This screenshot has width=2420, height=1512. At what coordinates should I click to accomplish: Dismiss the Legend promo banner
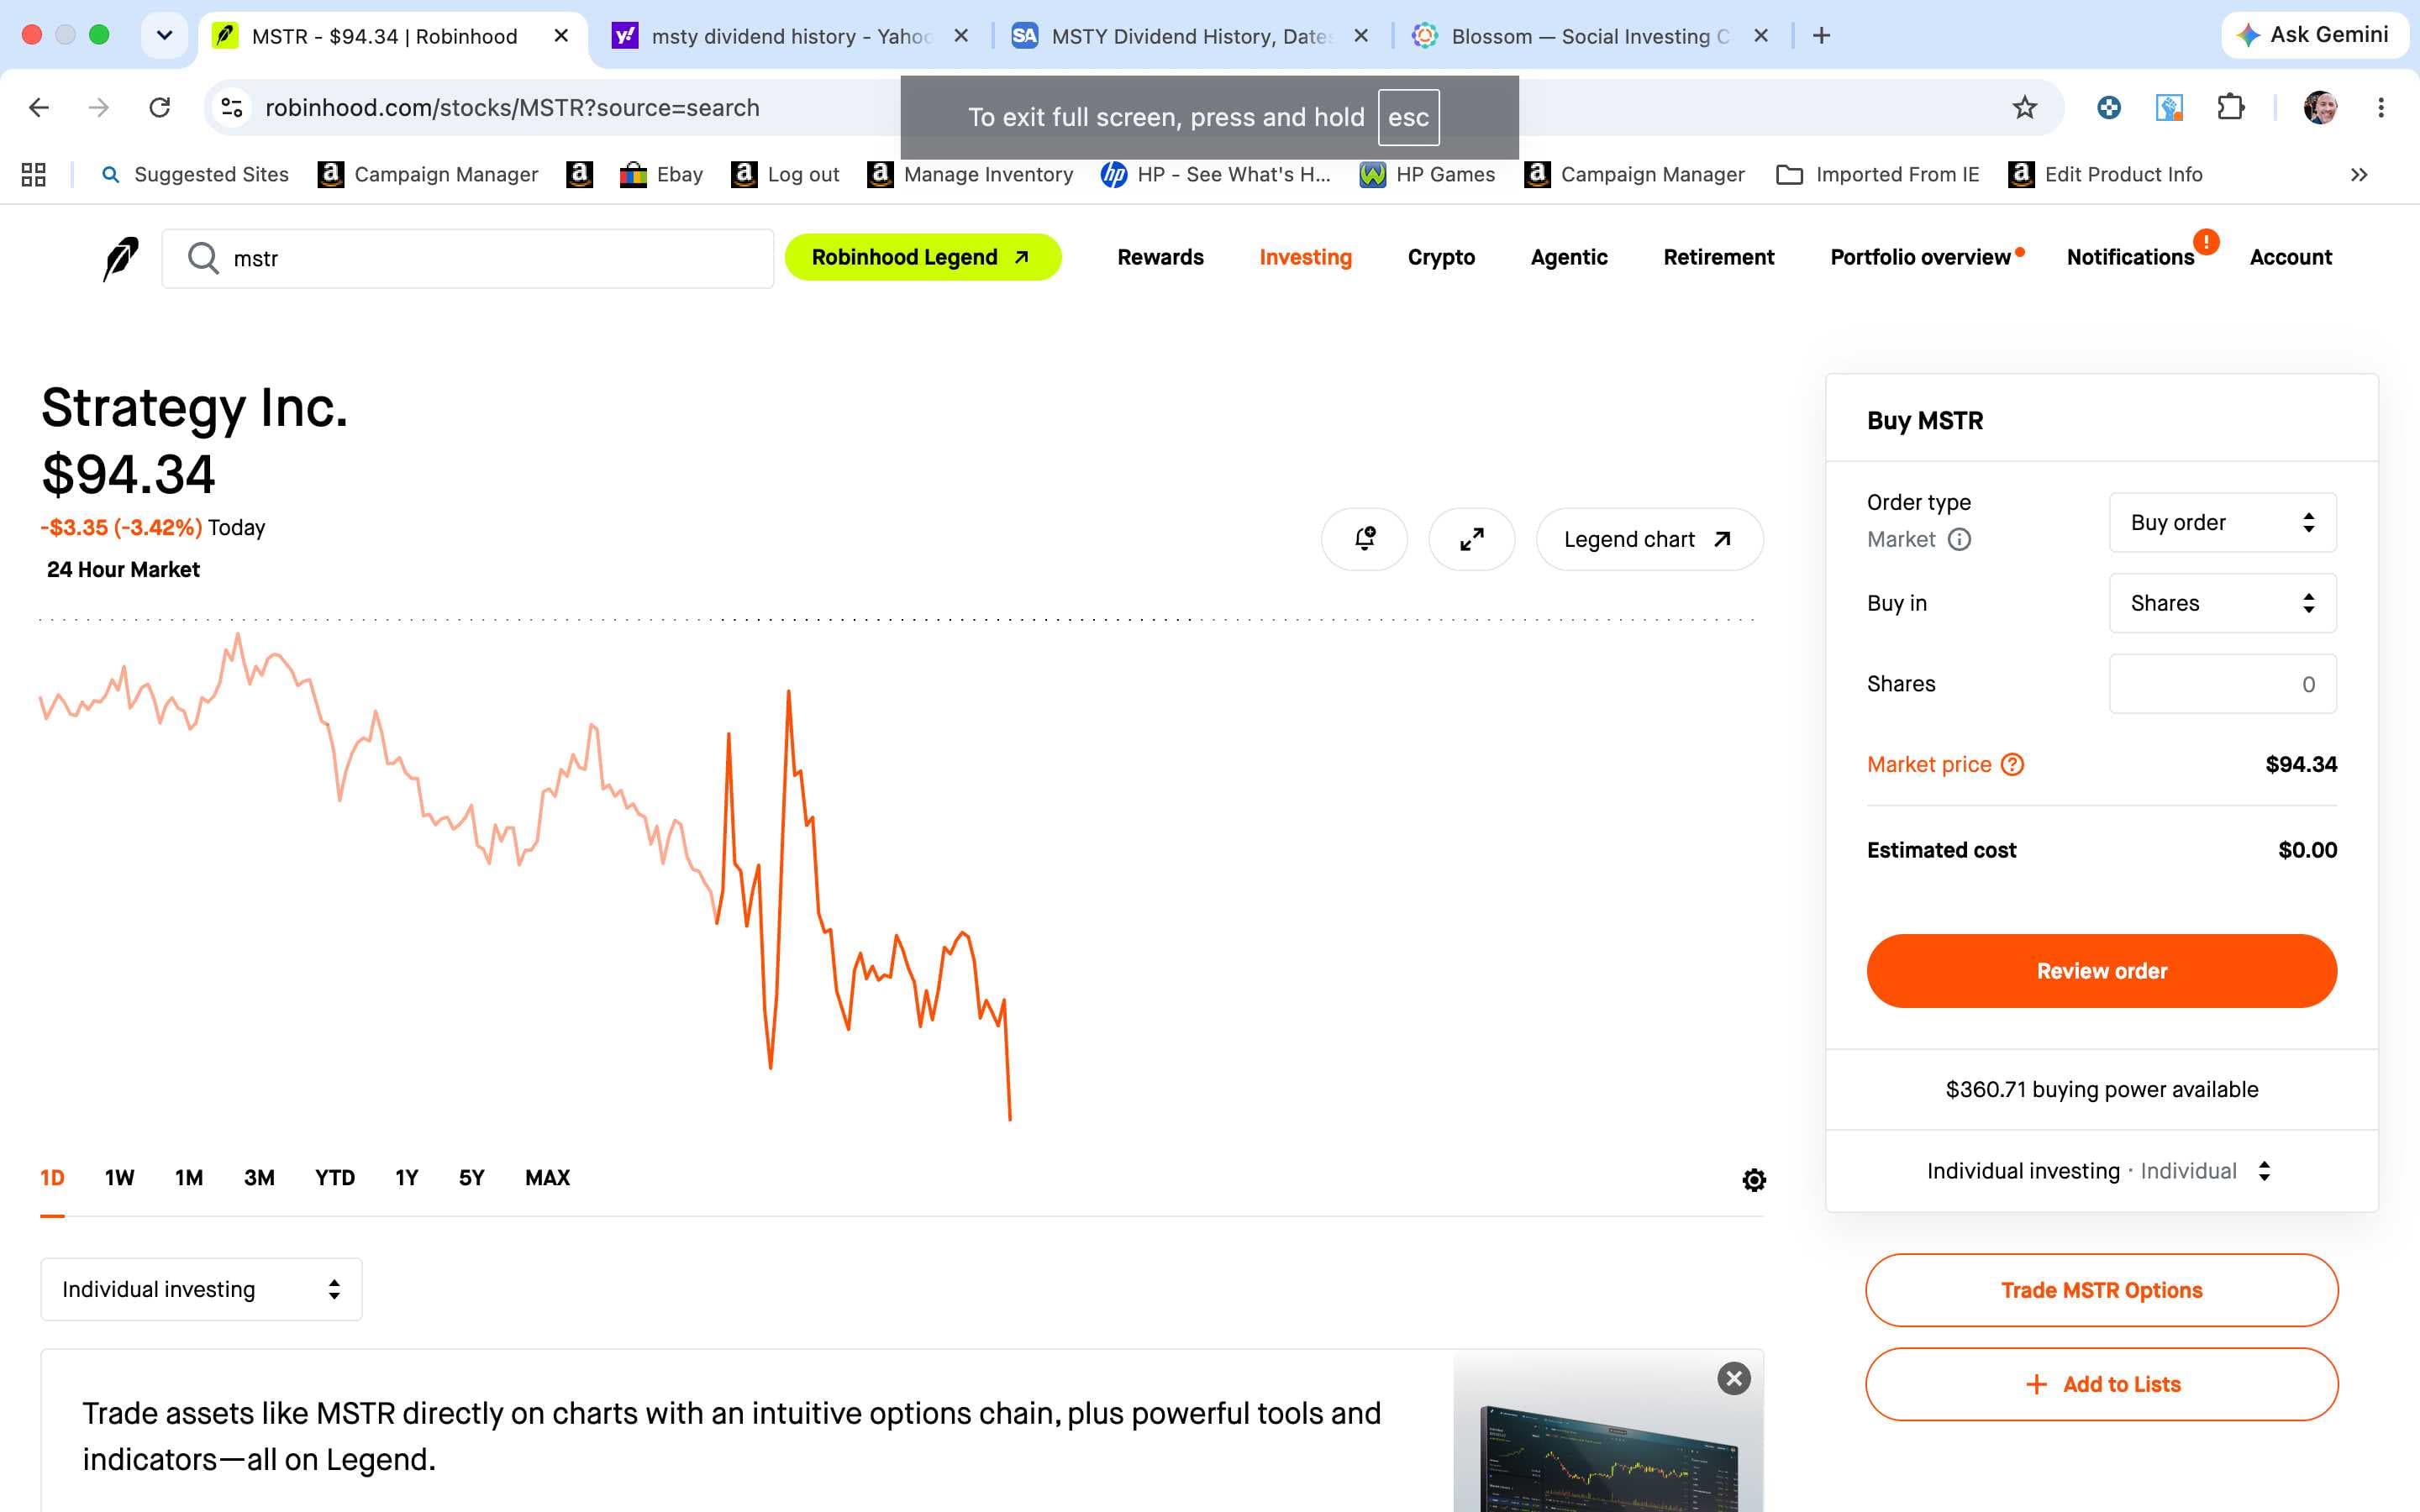(x=1734, y=1379)
